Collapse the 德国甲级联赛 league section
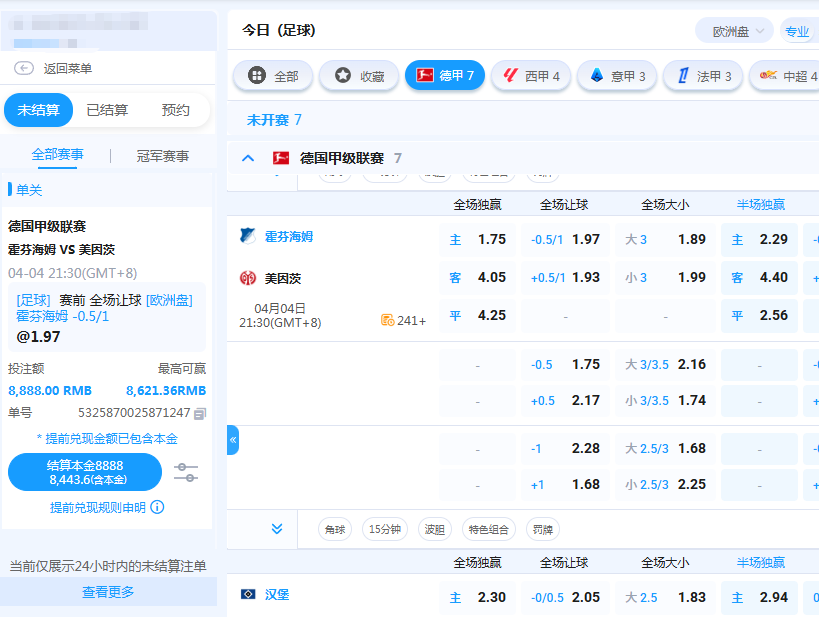Image resolution: width=819 pixels, height=617 pixels. (x=248, y=158)
